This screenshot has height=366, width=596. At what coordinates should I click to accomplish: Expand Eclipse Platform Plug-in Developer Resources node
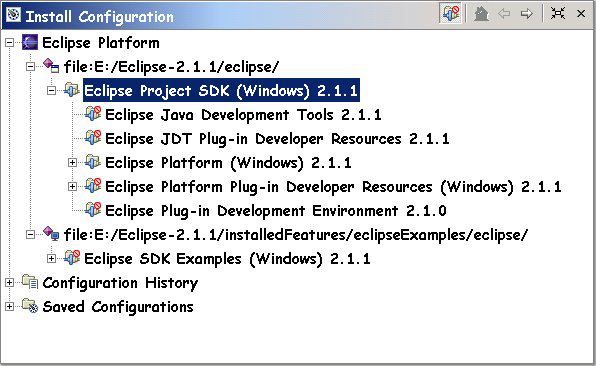tap(72, 187)
